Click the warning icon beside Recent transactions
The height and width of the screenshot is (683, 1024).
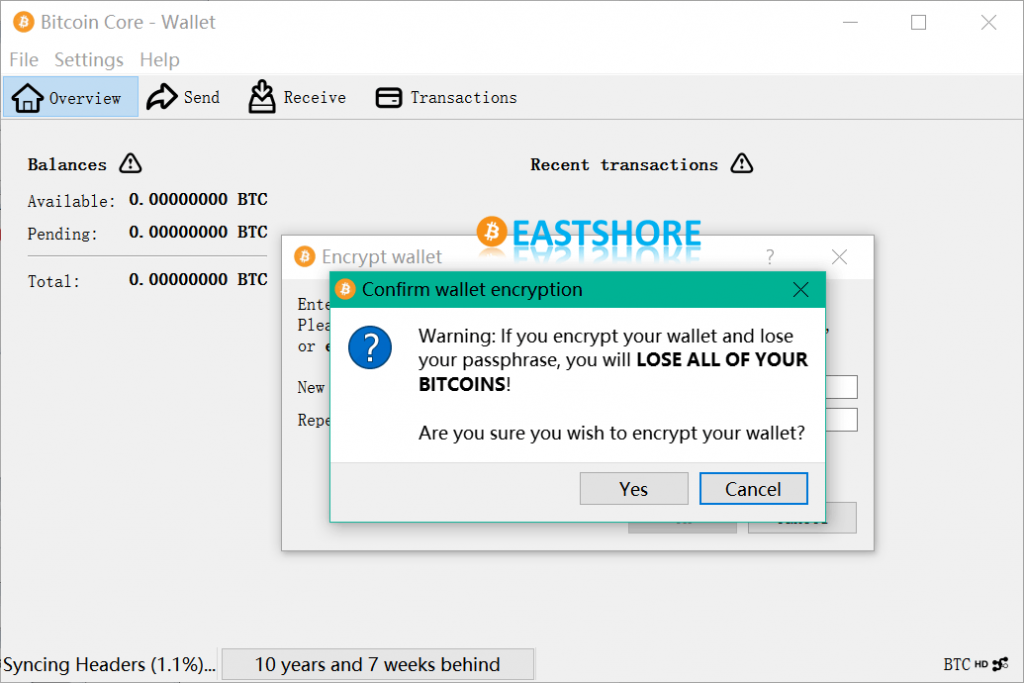(741, 164)
